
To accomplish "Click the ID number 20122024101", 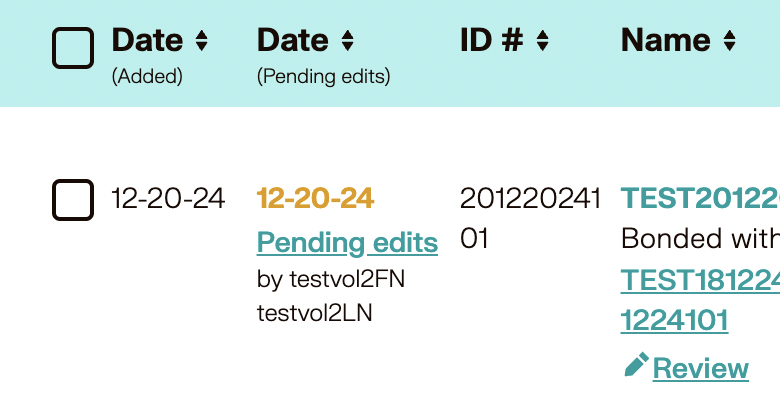I will click(530, 218).
